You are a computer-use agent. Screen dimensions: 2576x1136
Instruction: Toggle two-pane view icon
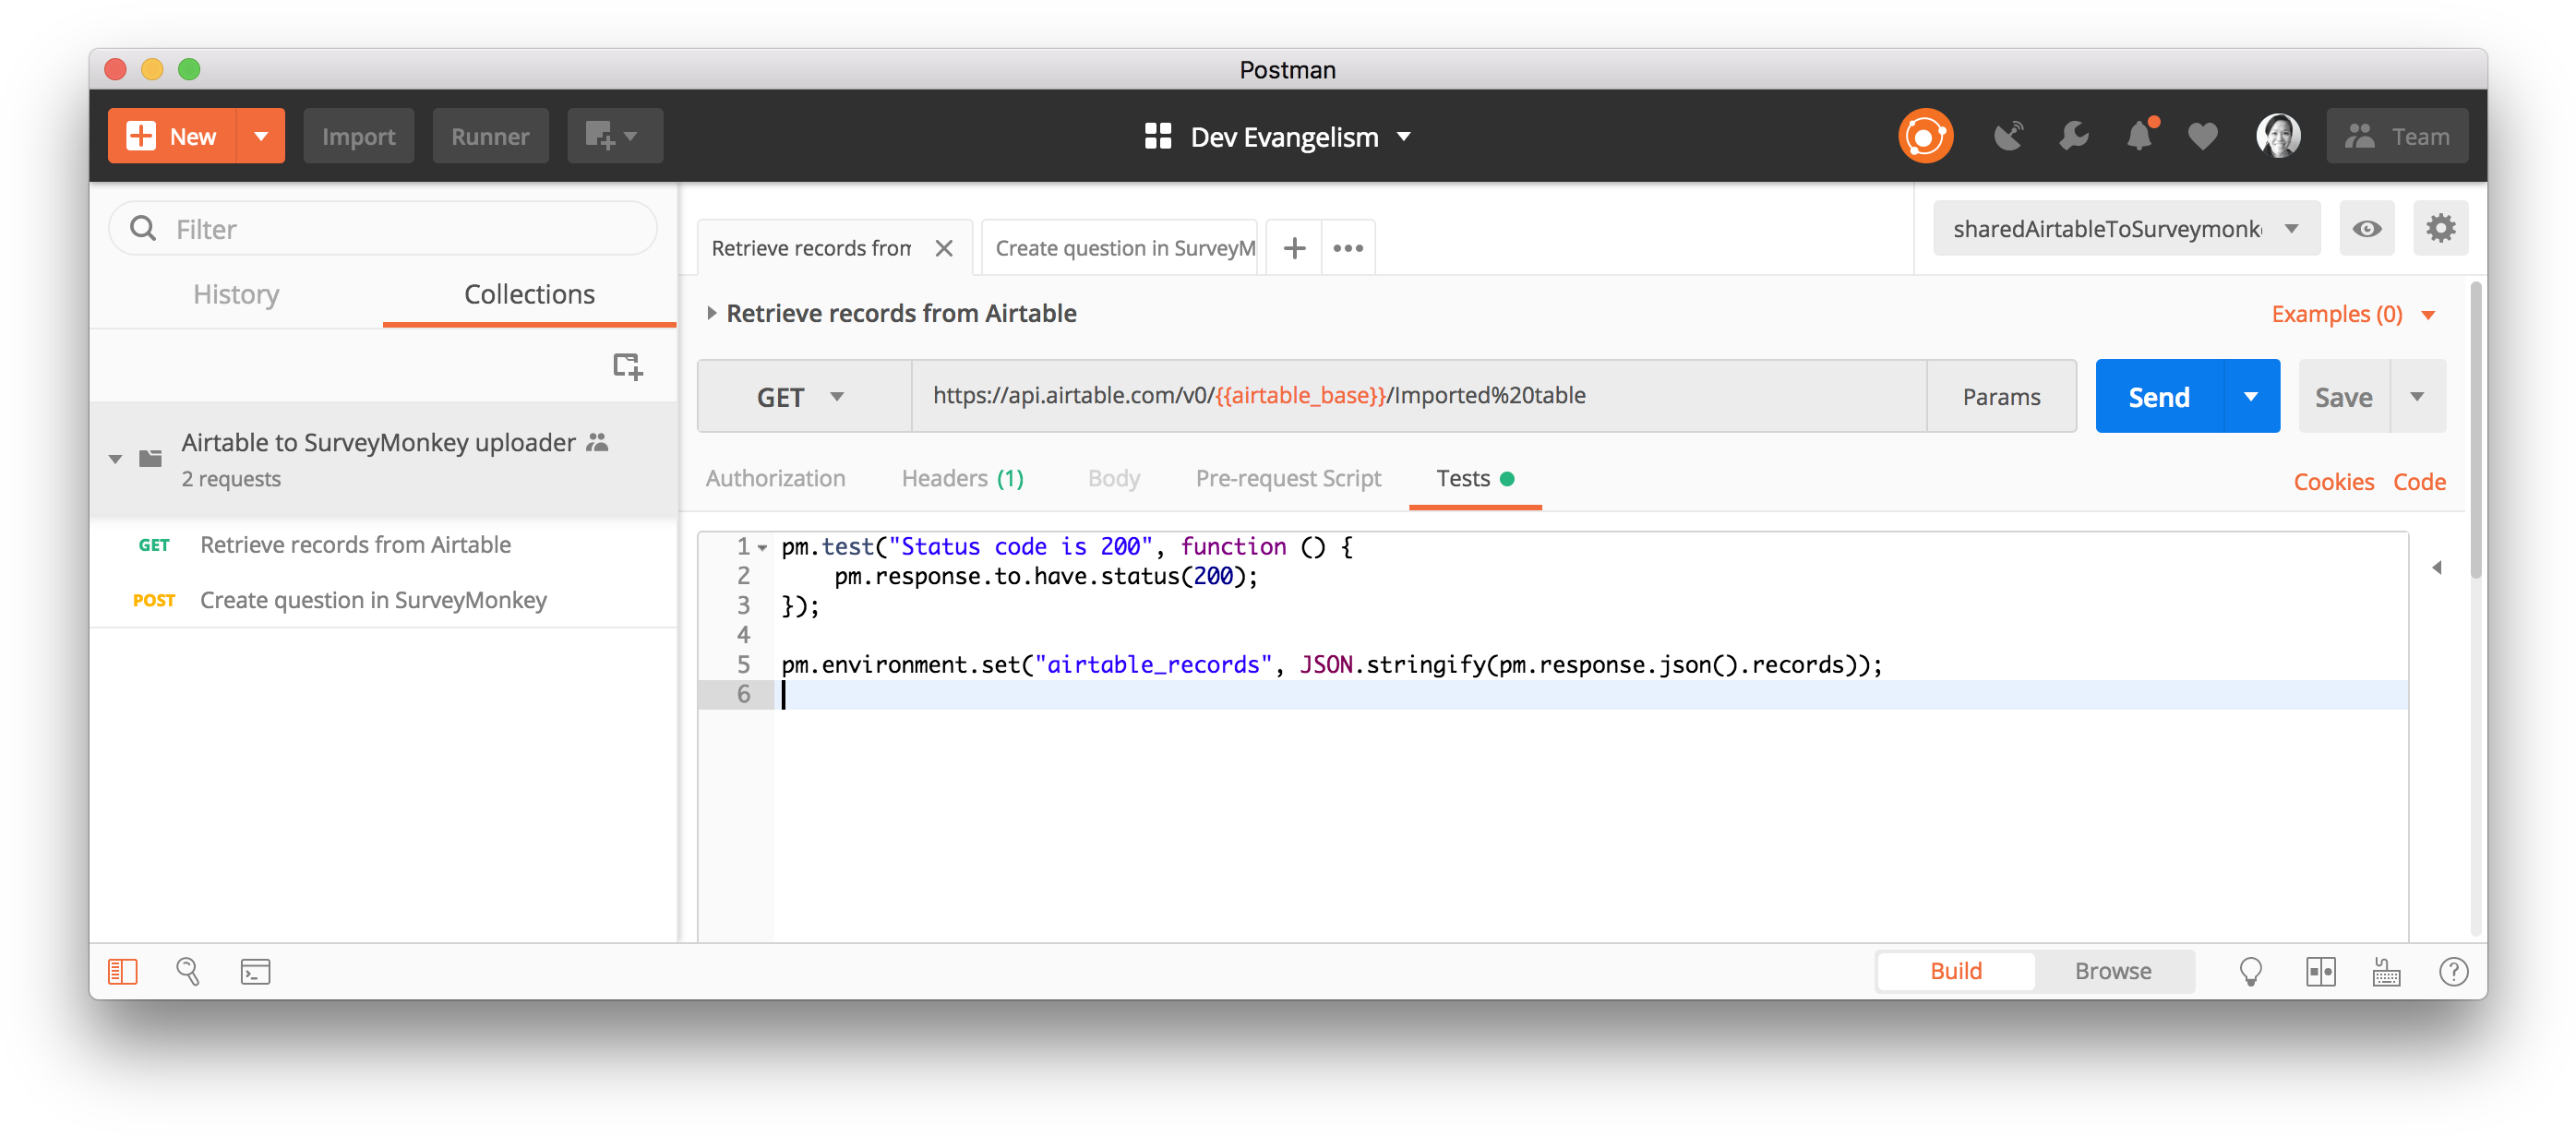[2319, 971]
